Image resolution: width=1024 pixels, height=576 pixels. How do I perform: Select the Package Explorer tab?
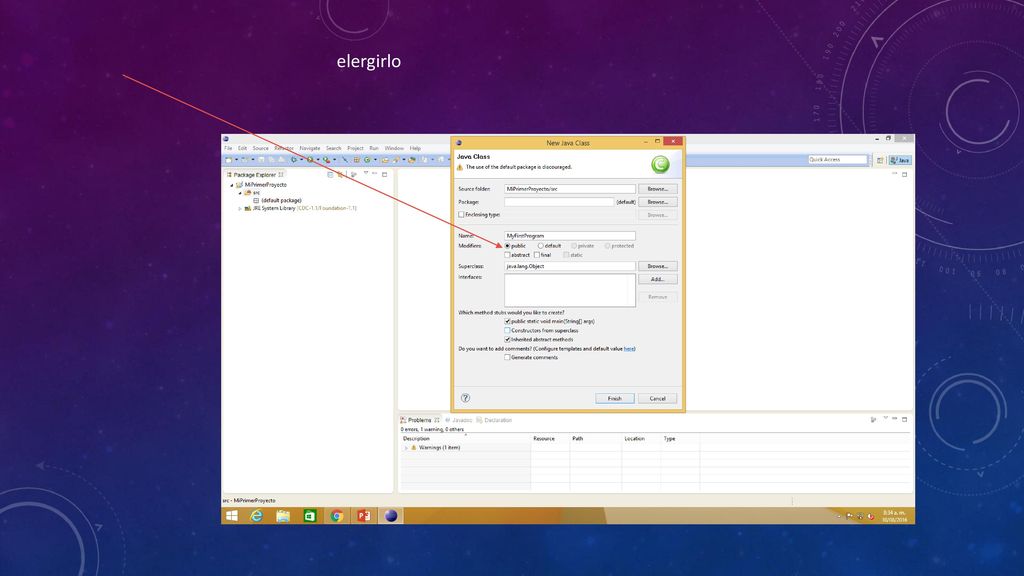[x=255, y=175]
